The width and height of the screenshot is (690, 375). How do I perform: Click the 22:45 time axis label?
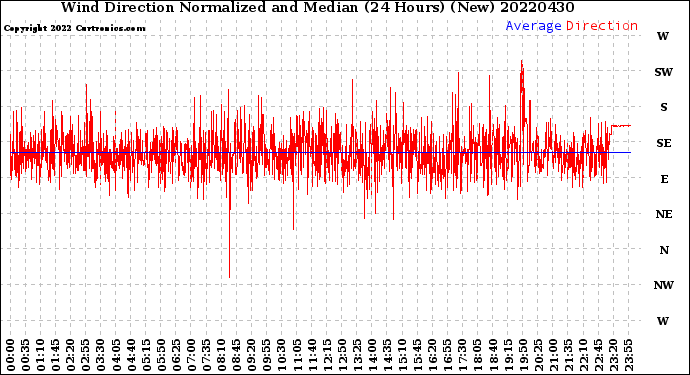click(598, 355)
